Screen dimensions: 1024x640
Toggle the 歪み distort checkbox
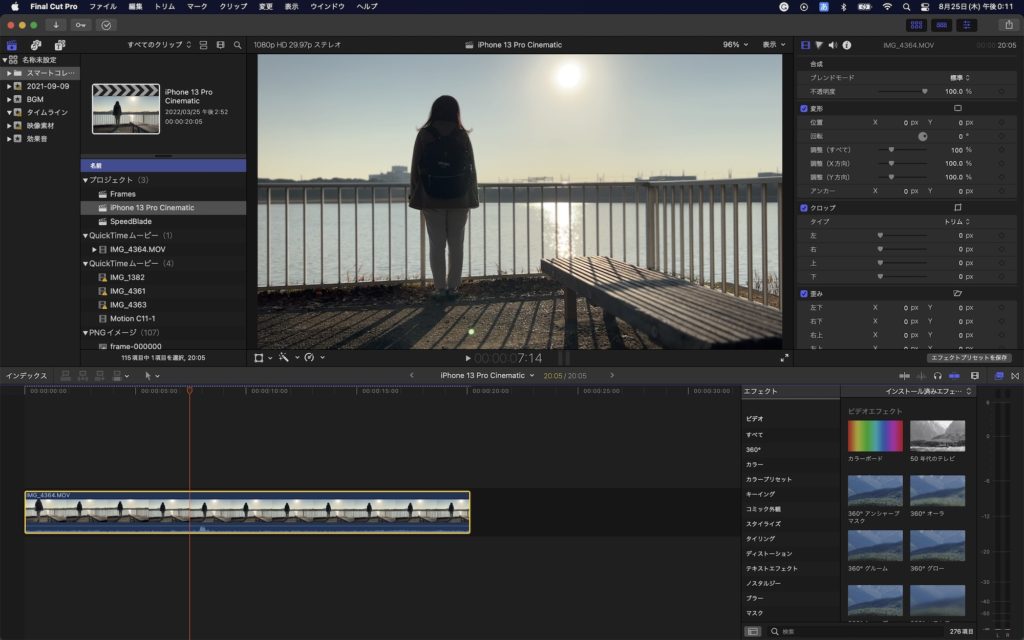point(804,294)
